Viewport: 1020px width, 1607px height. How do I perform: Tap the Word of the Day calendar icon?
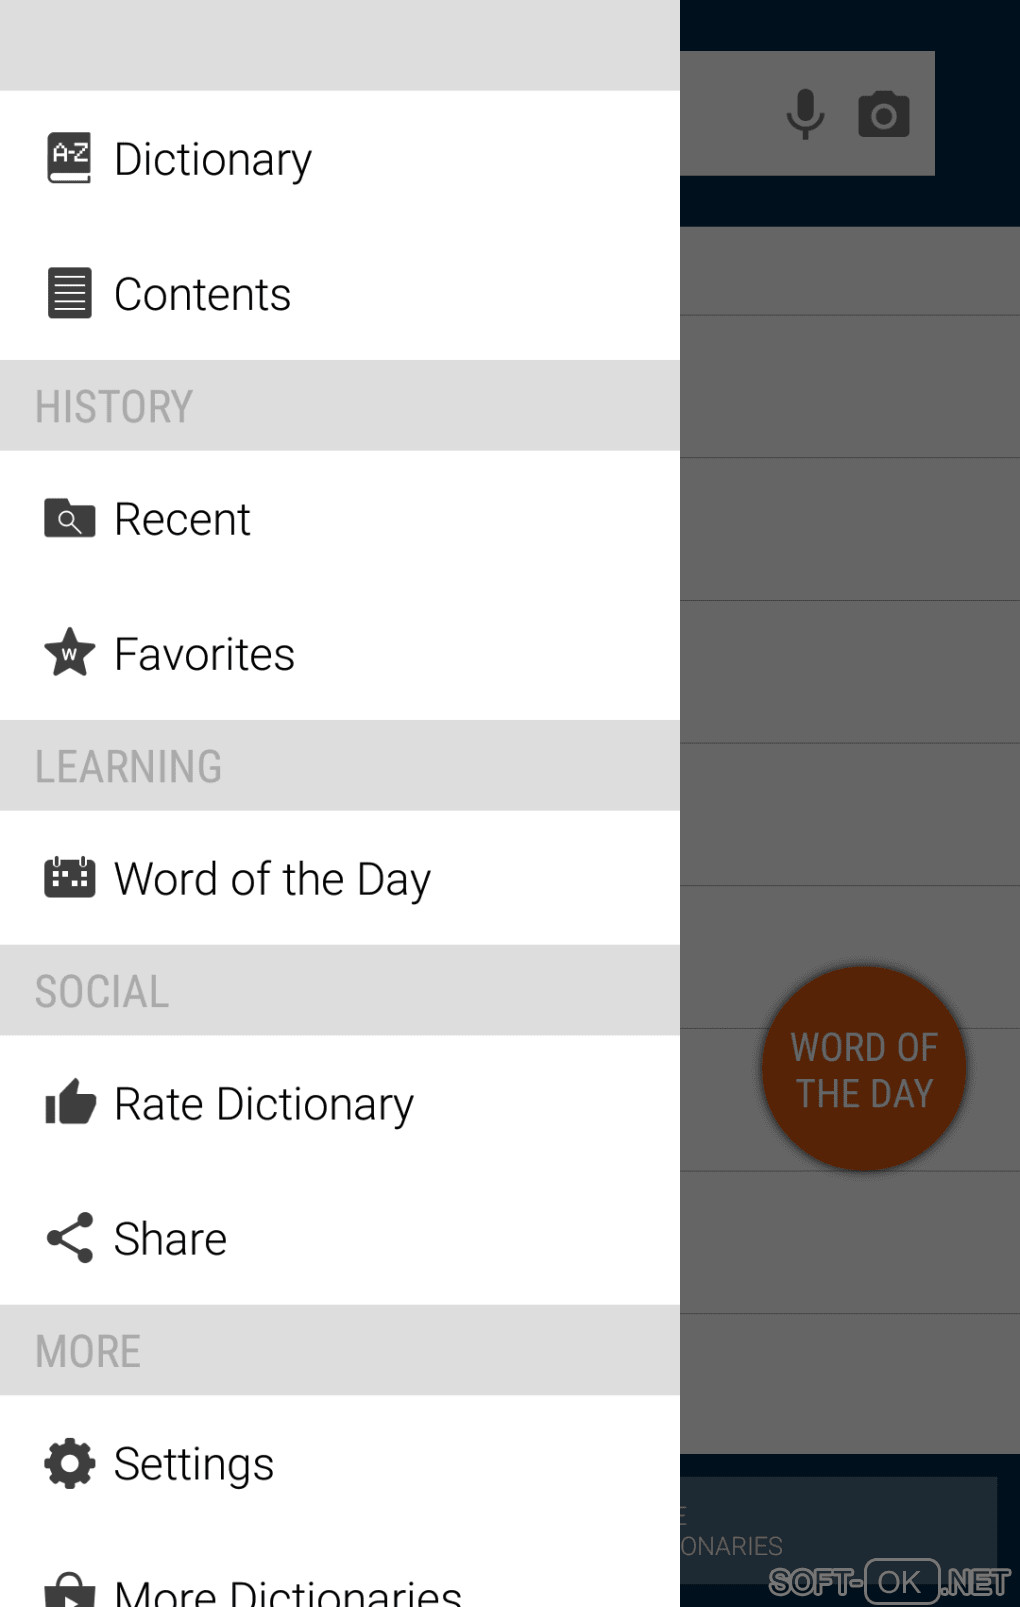point(69,877)
